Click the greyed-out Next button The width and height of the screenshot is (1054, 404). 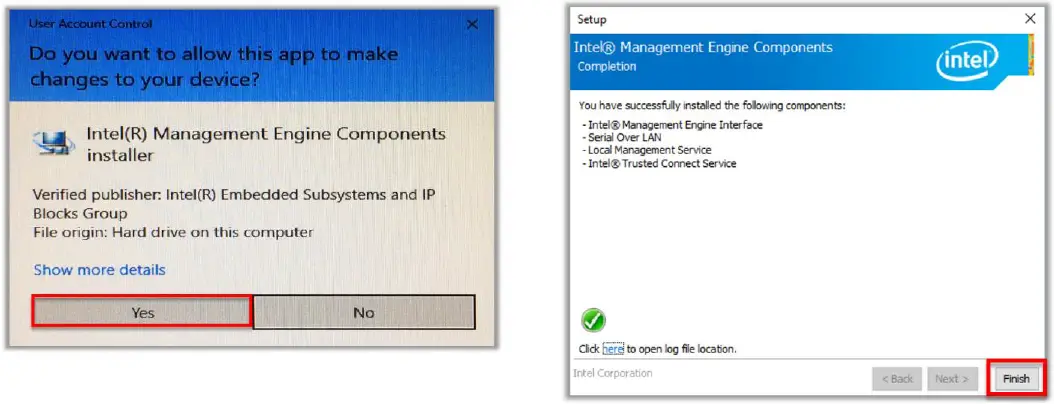(x=950, y=379)
